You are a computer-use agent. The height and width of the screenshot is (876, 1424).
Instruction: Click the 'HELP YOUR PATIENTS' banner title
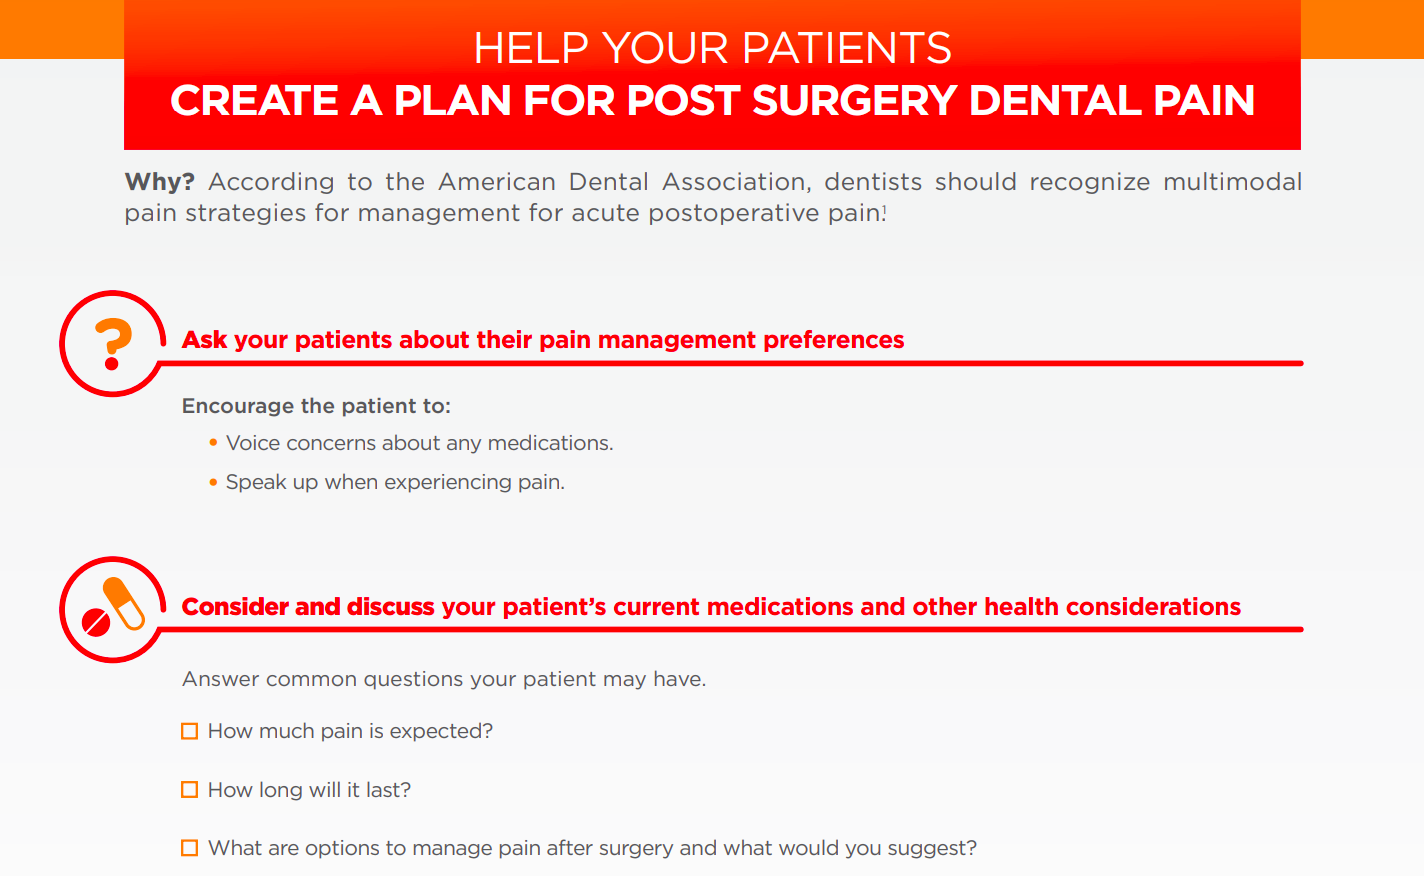tap(712, 48)
